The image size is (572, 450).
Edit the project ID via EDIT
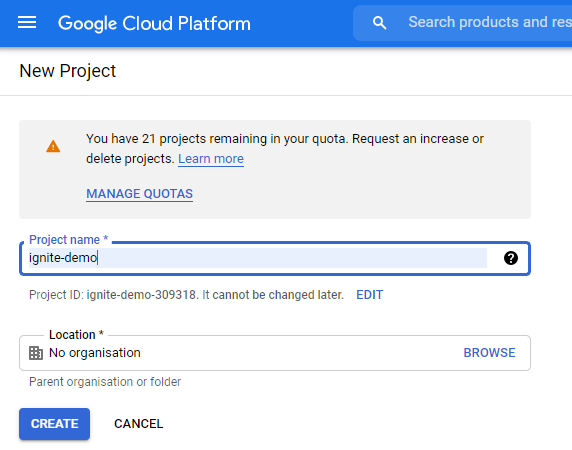tap(370, 295)
